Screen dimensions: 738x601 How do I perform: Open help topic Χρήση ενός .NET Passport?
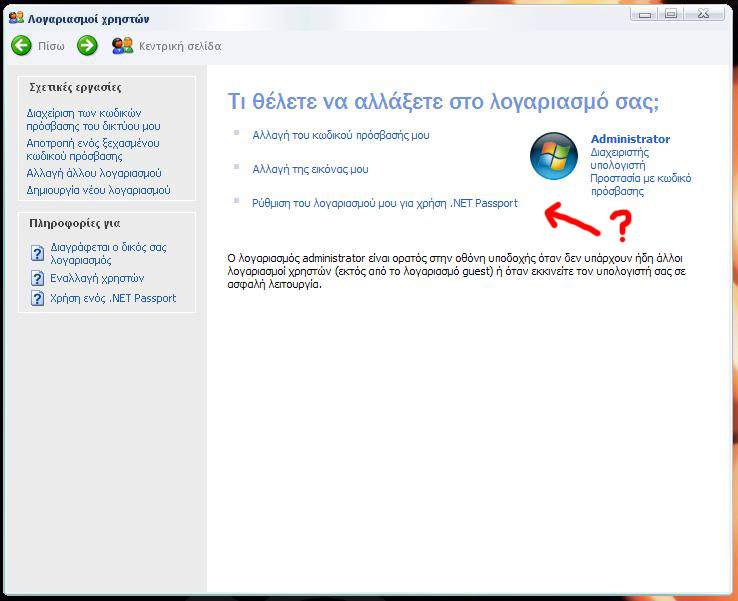113,298
